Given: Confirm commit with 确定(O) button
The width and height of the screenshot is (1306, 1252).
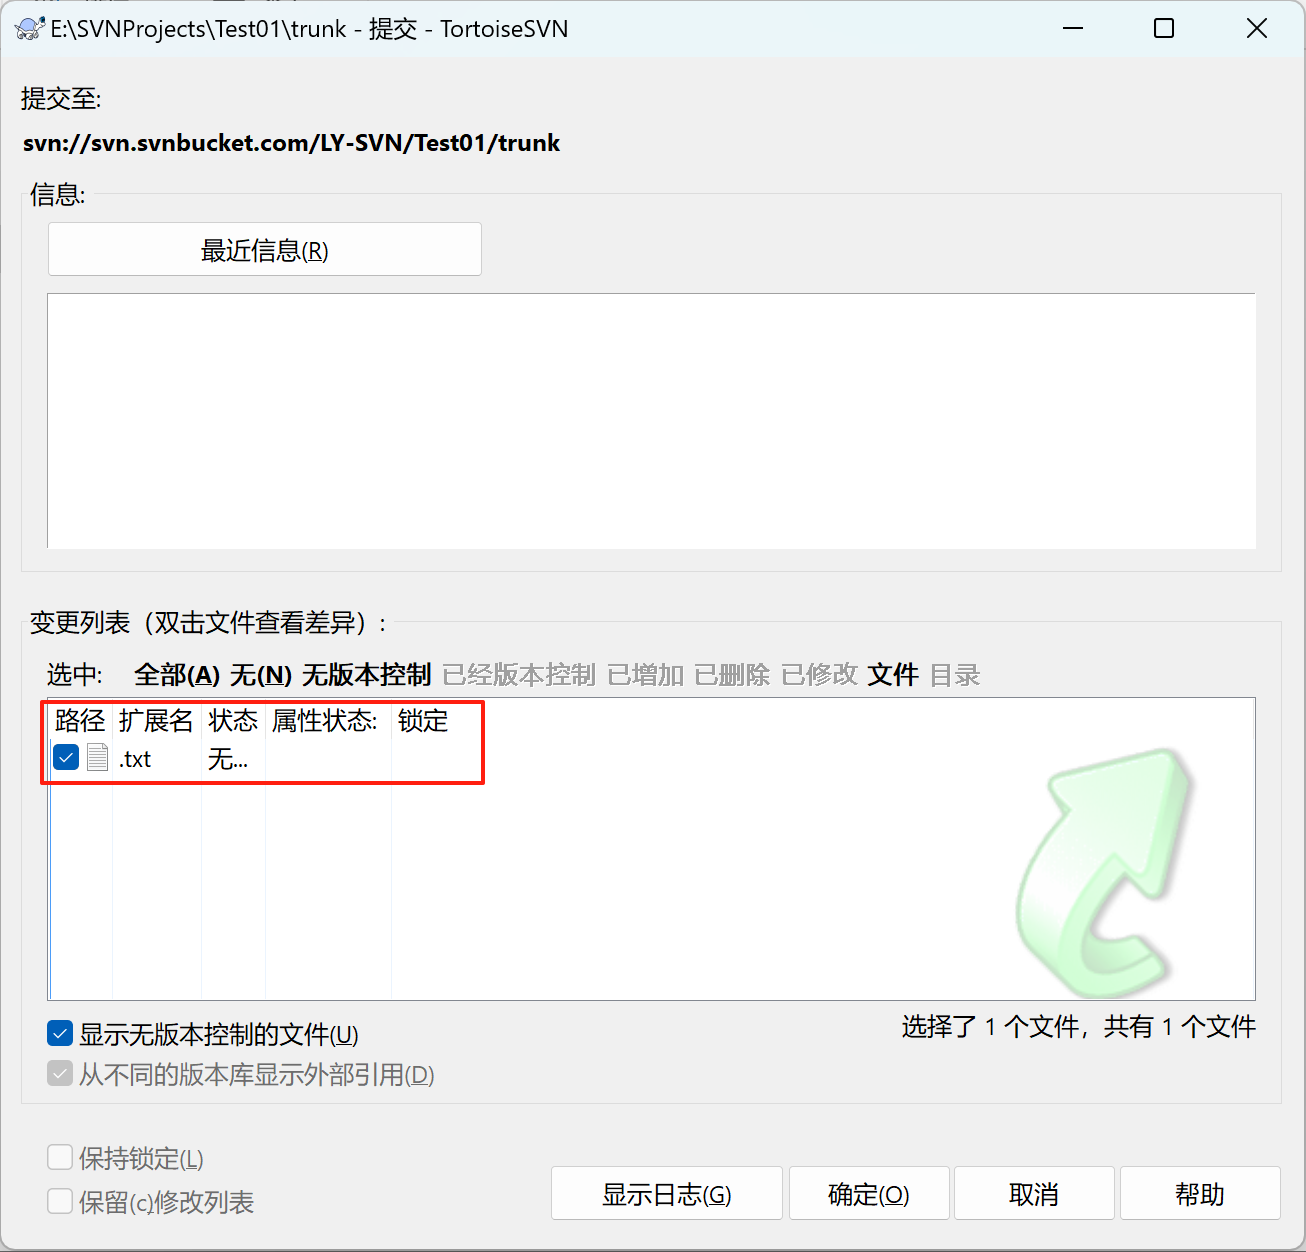Looking at the screenshot, I should click(x=869, y=1193).
